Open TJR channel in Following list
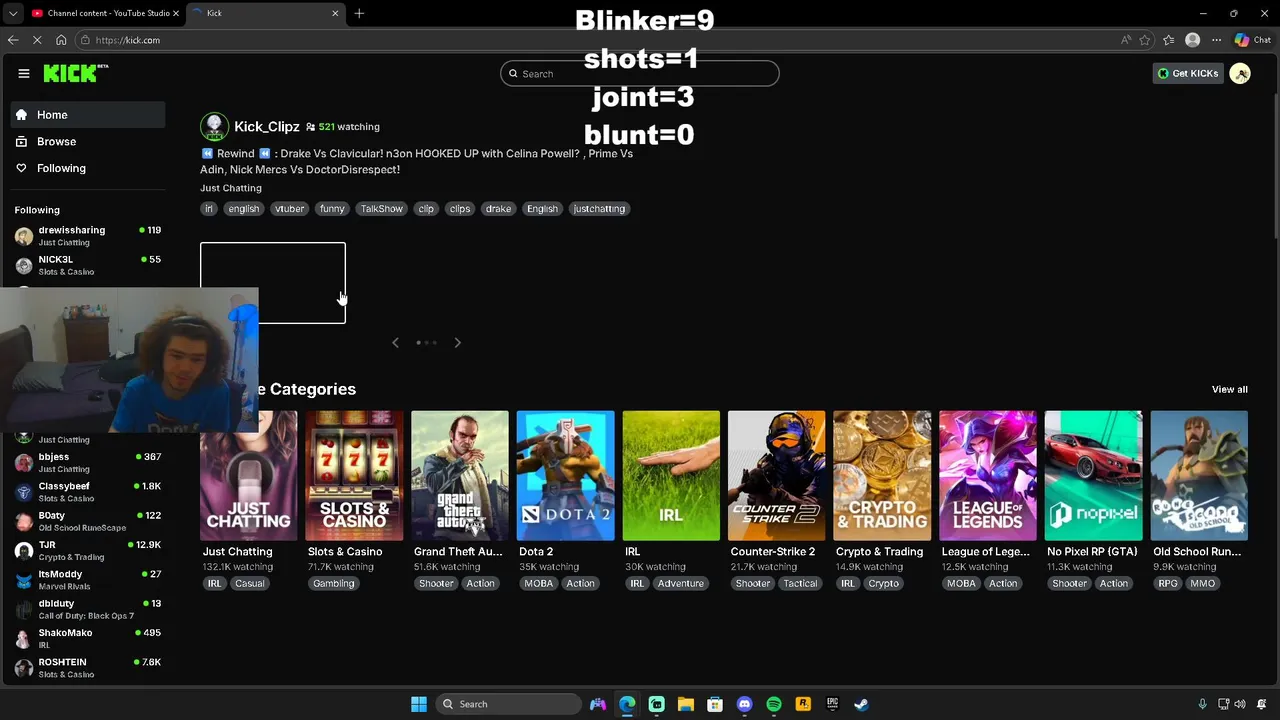Screen dimensions: 1280x720 tap(88, 550)
